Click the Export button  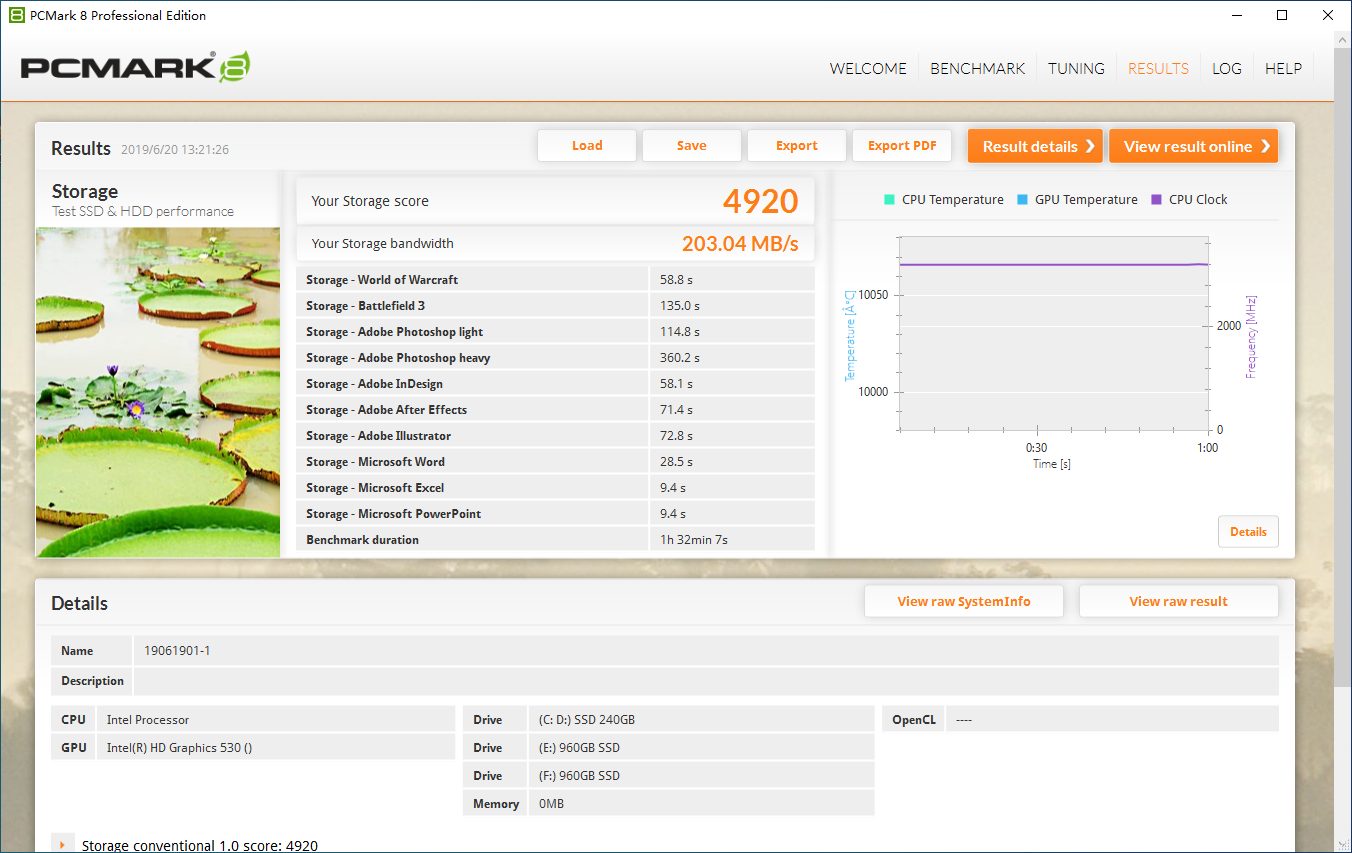pos(796,146)
